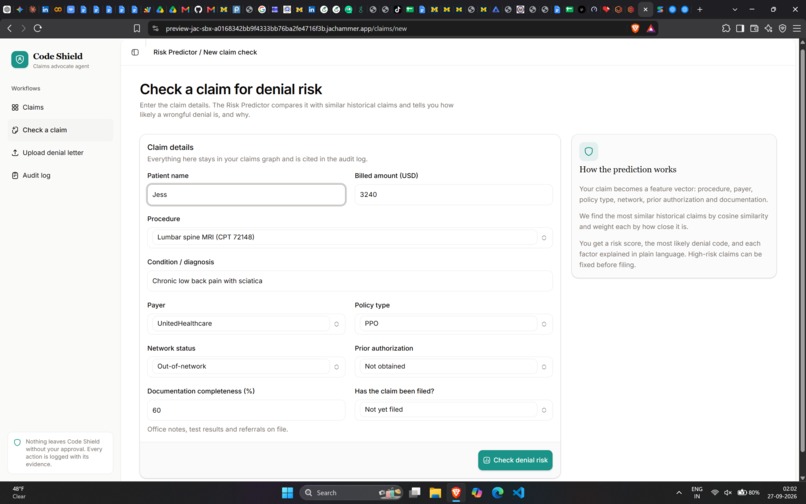Click the Code Shield logo icon
The width and height of the screenshot is (806, 504).
[20, 60]
